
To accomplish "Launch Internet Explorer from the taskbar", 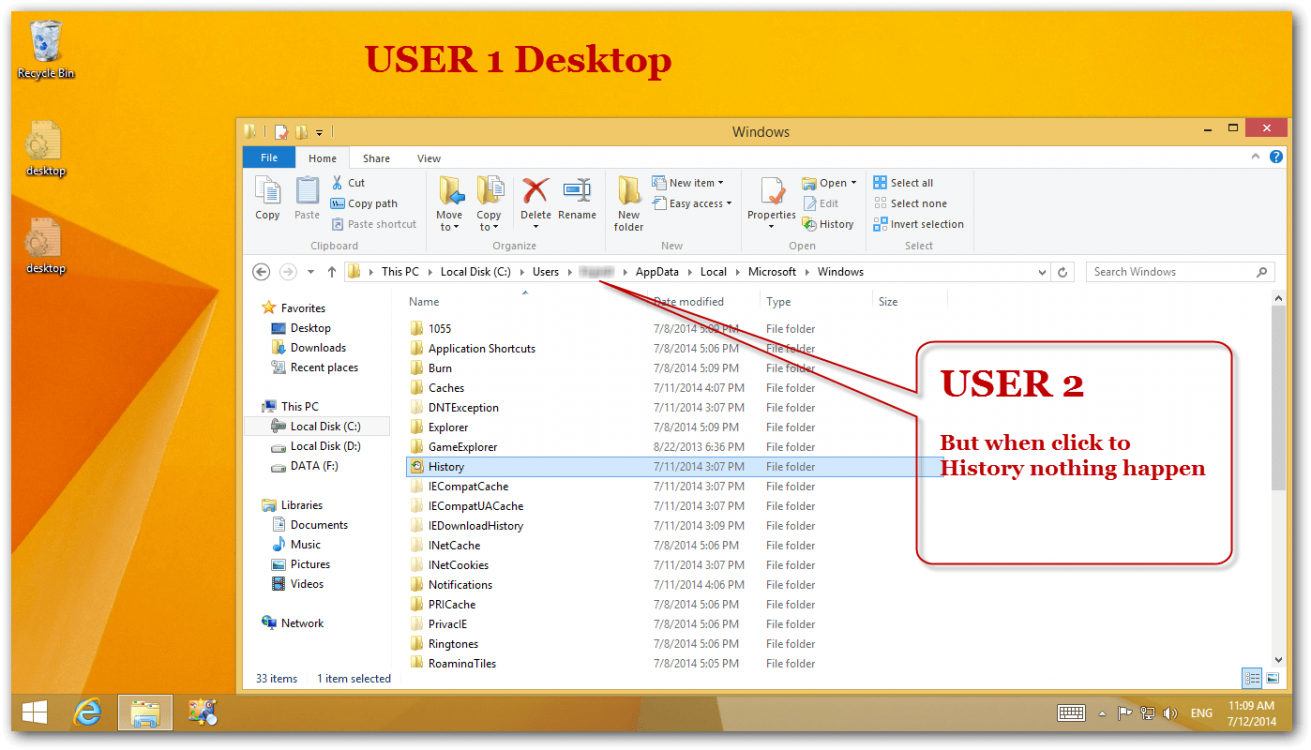I will pyautogui.click(x=86, y=712).
